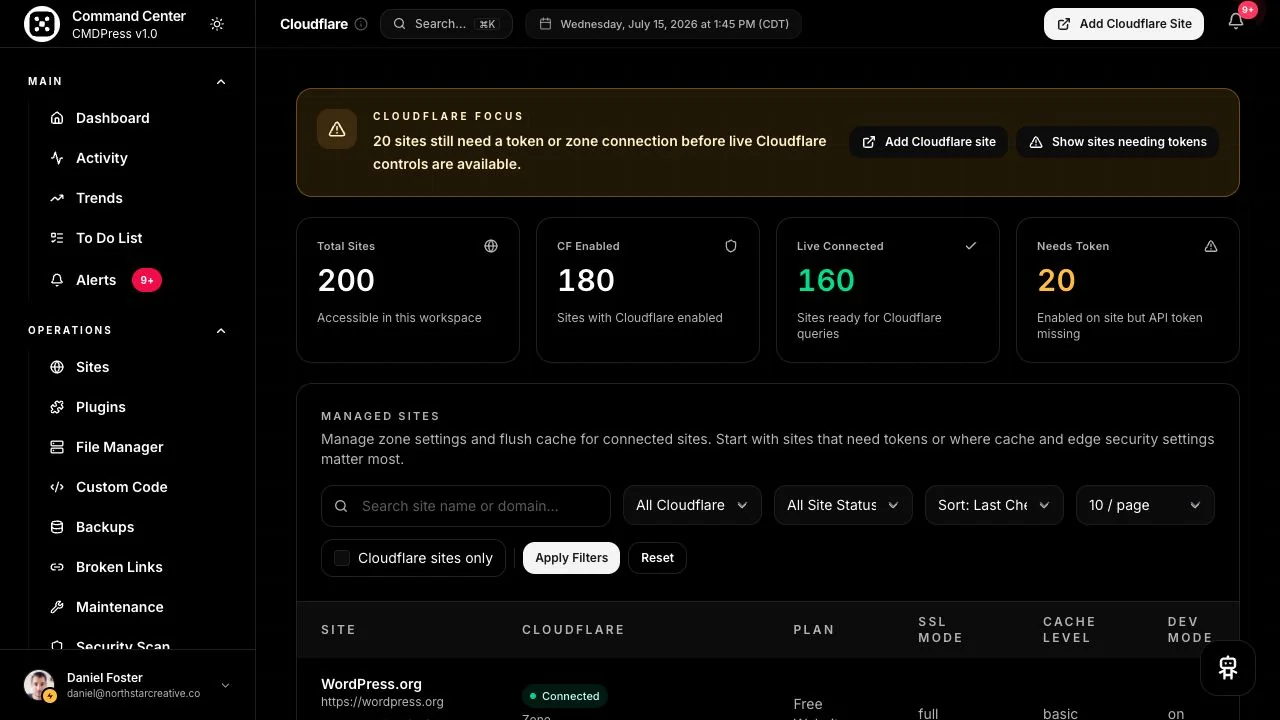Click the shield icon on CF Enabled card
This screenshot has height=720, width=1280.
coord(731,246)
